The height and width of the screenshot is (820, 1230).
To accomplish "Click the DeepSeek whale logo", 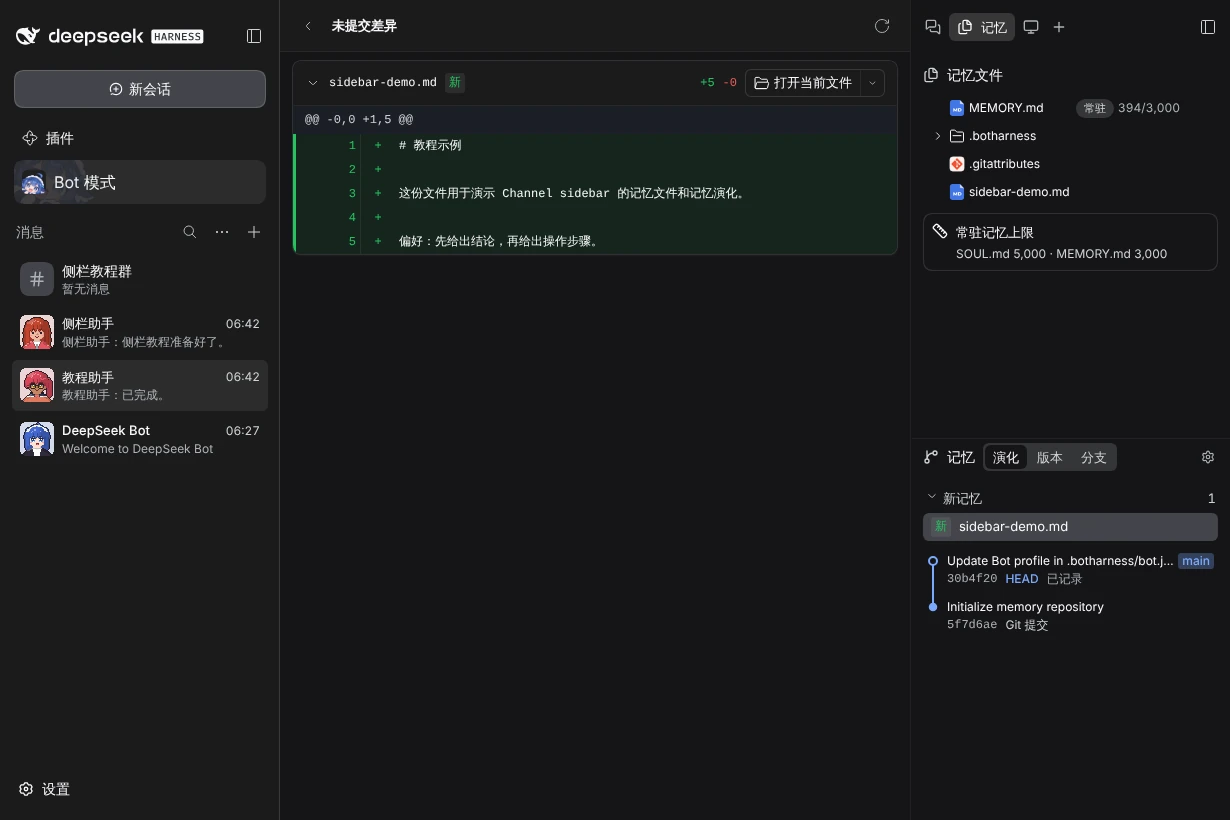I will (28, 36).
